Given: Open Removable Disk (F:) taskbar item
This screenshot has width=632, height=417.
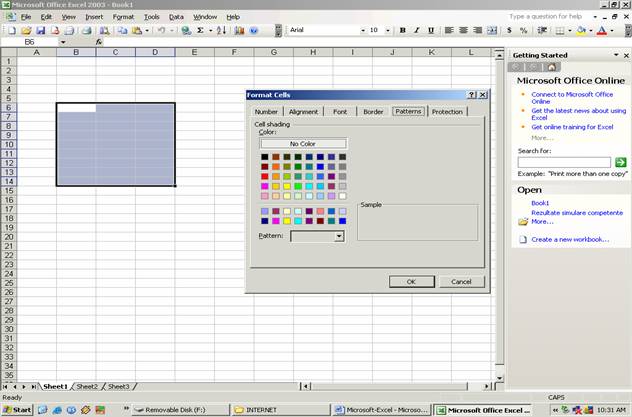Looking at the screenshot, I should (x=181, y=410).
